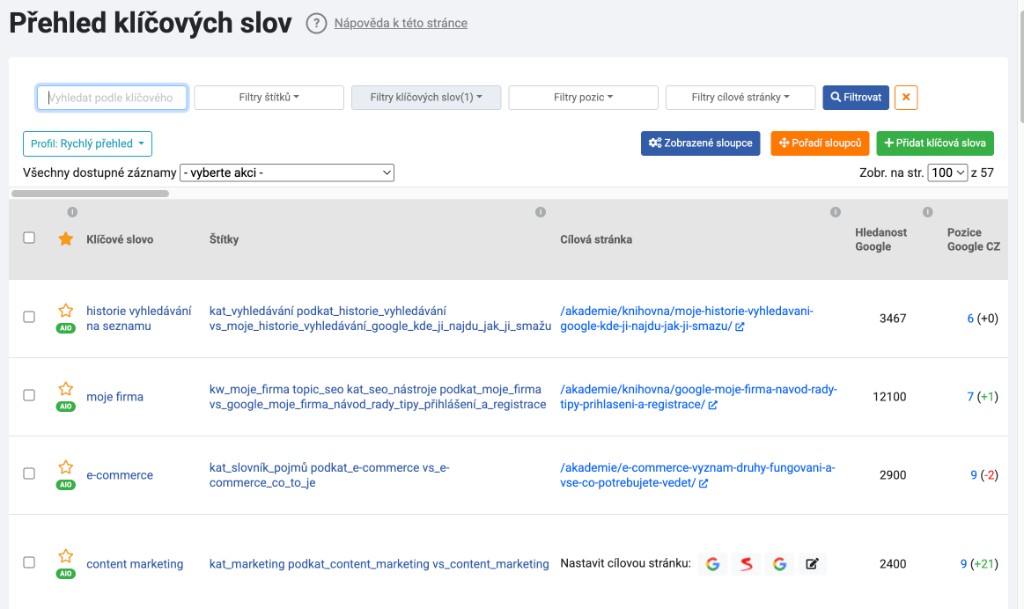
Task: Click AIO badge in 'content marketing' row
Action: (66, 574)
